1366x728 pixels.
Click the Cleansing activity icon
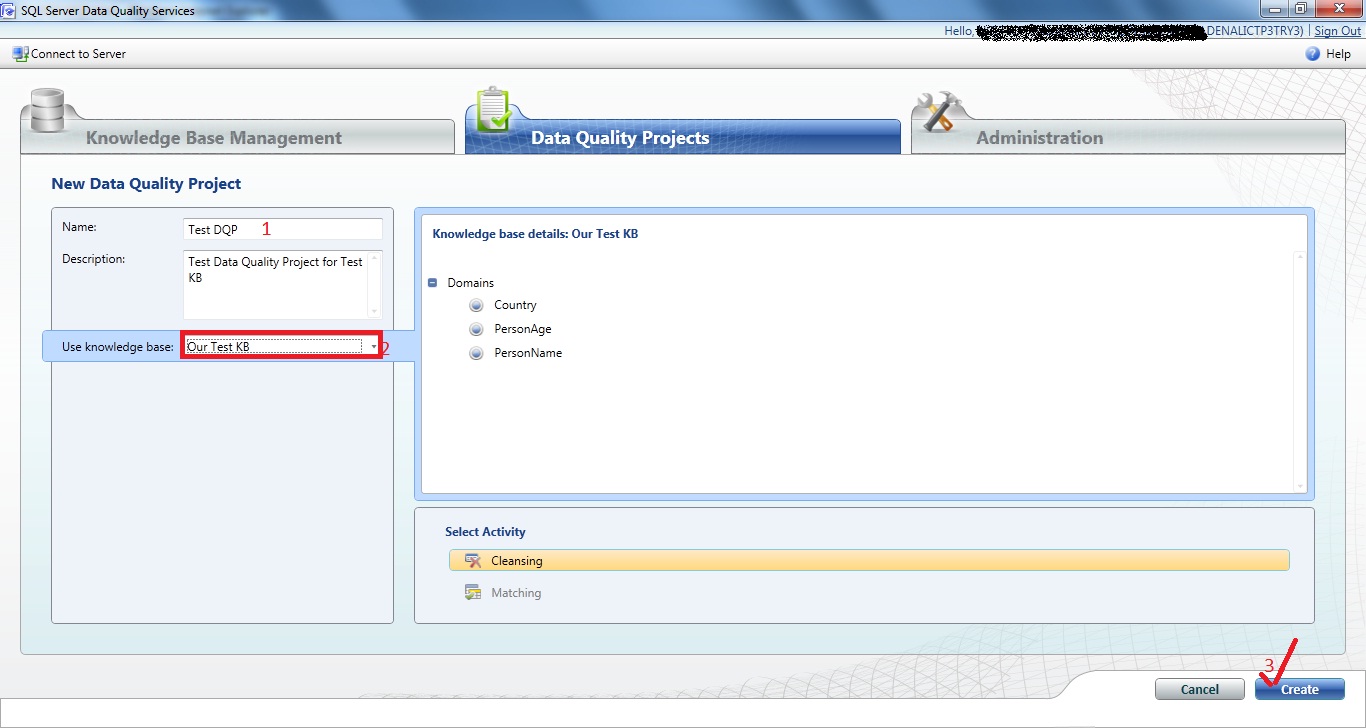pos(474,561)
